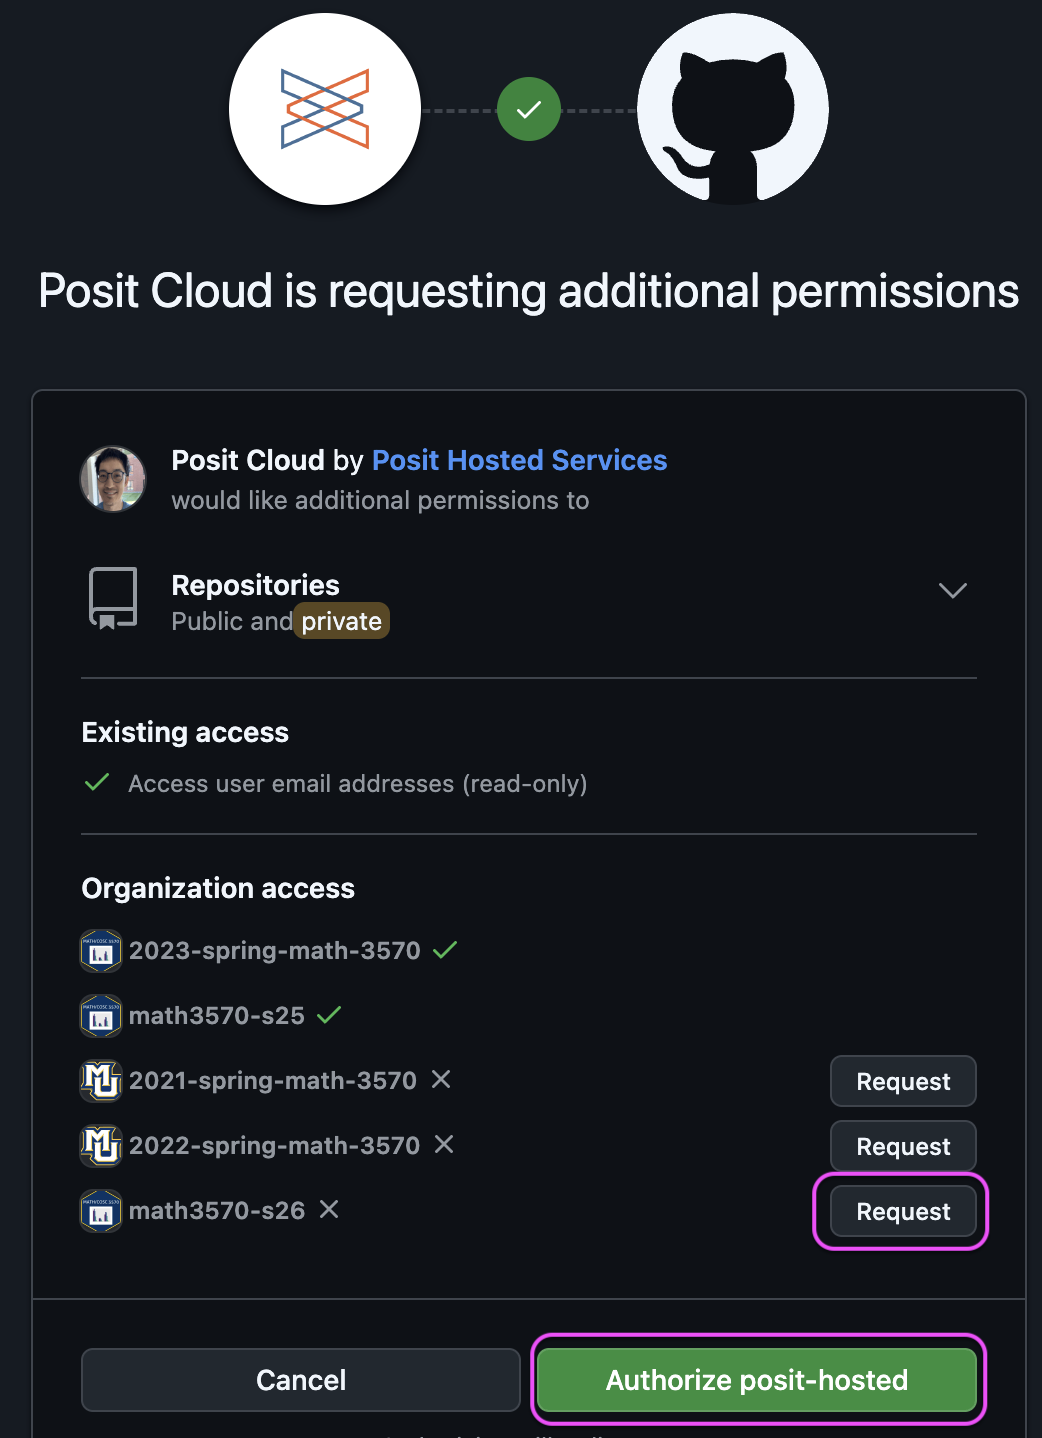Click the highlighted private label
Screen dimensions: 1042x1438
342,621
